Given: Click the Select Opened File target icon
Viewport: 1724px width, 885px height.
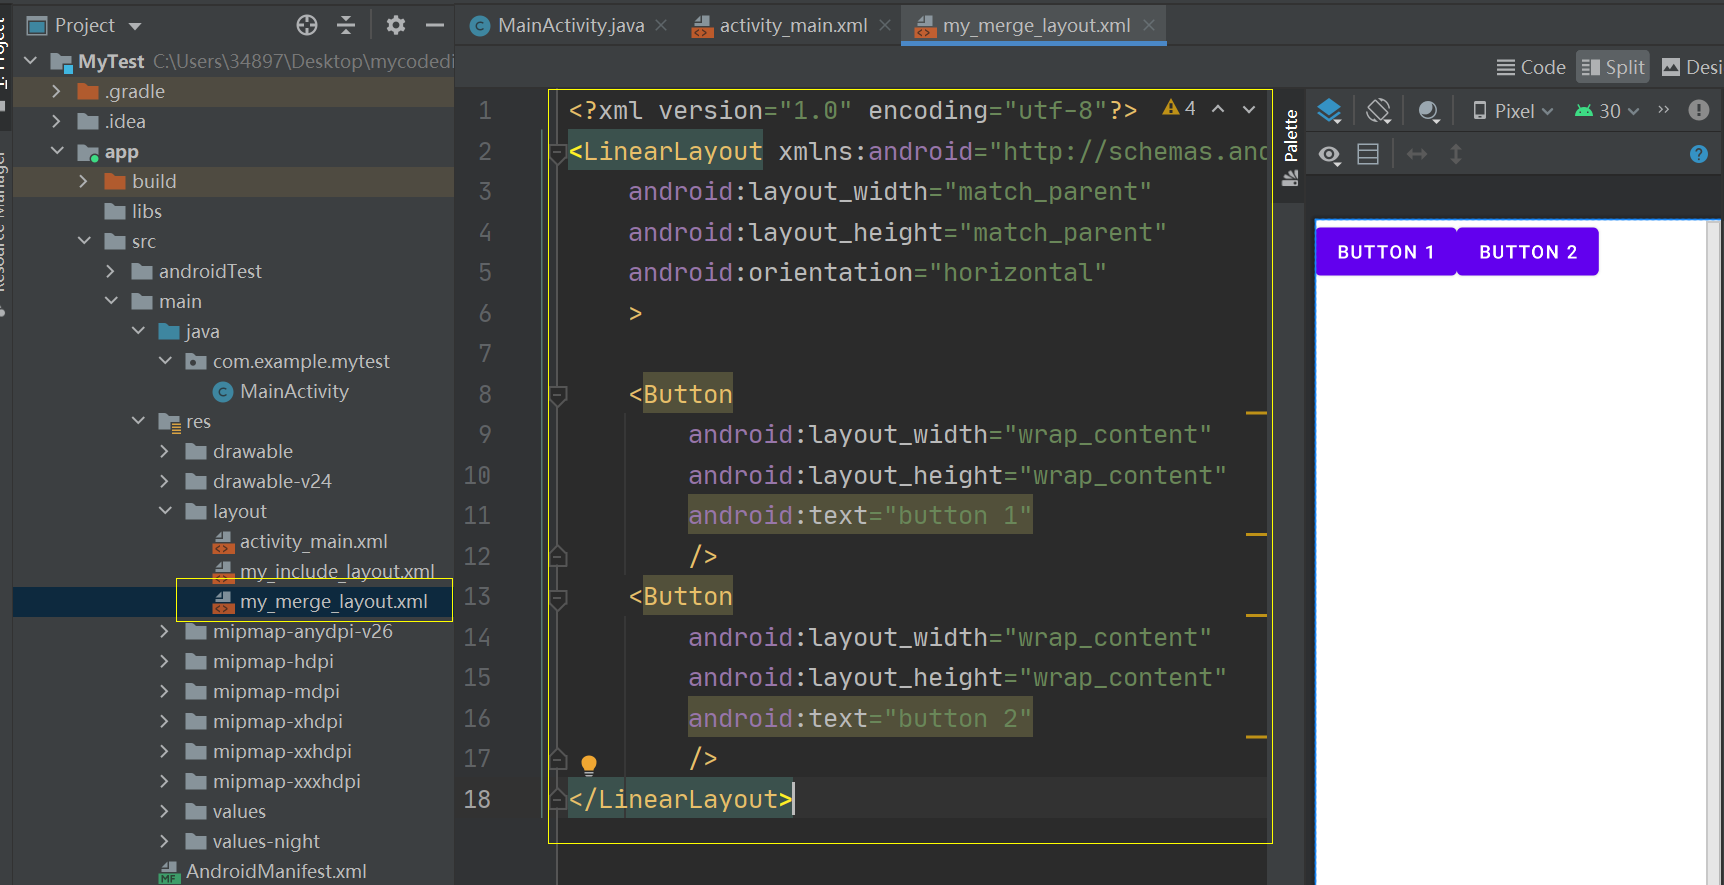Looking at the screenshot, I should 307,25.
